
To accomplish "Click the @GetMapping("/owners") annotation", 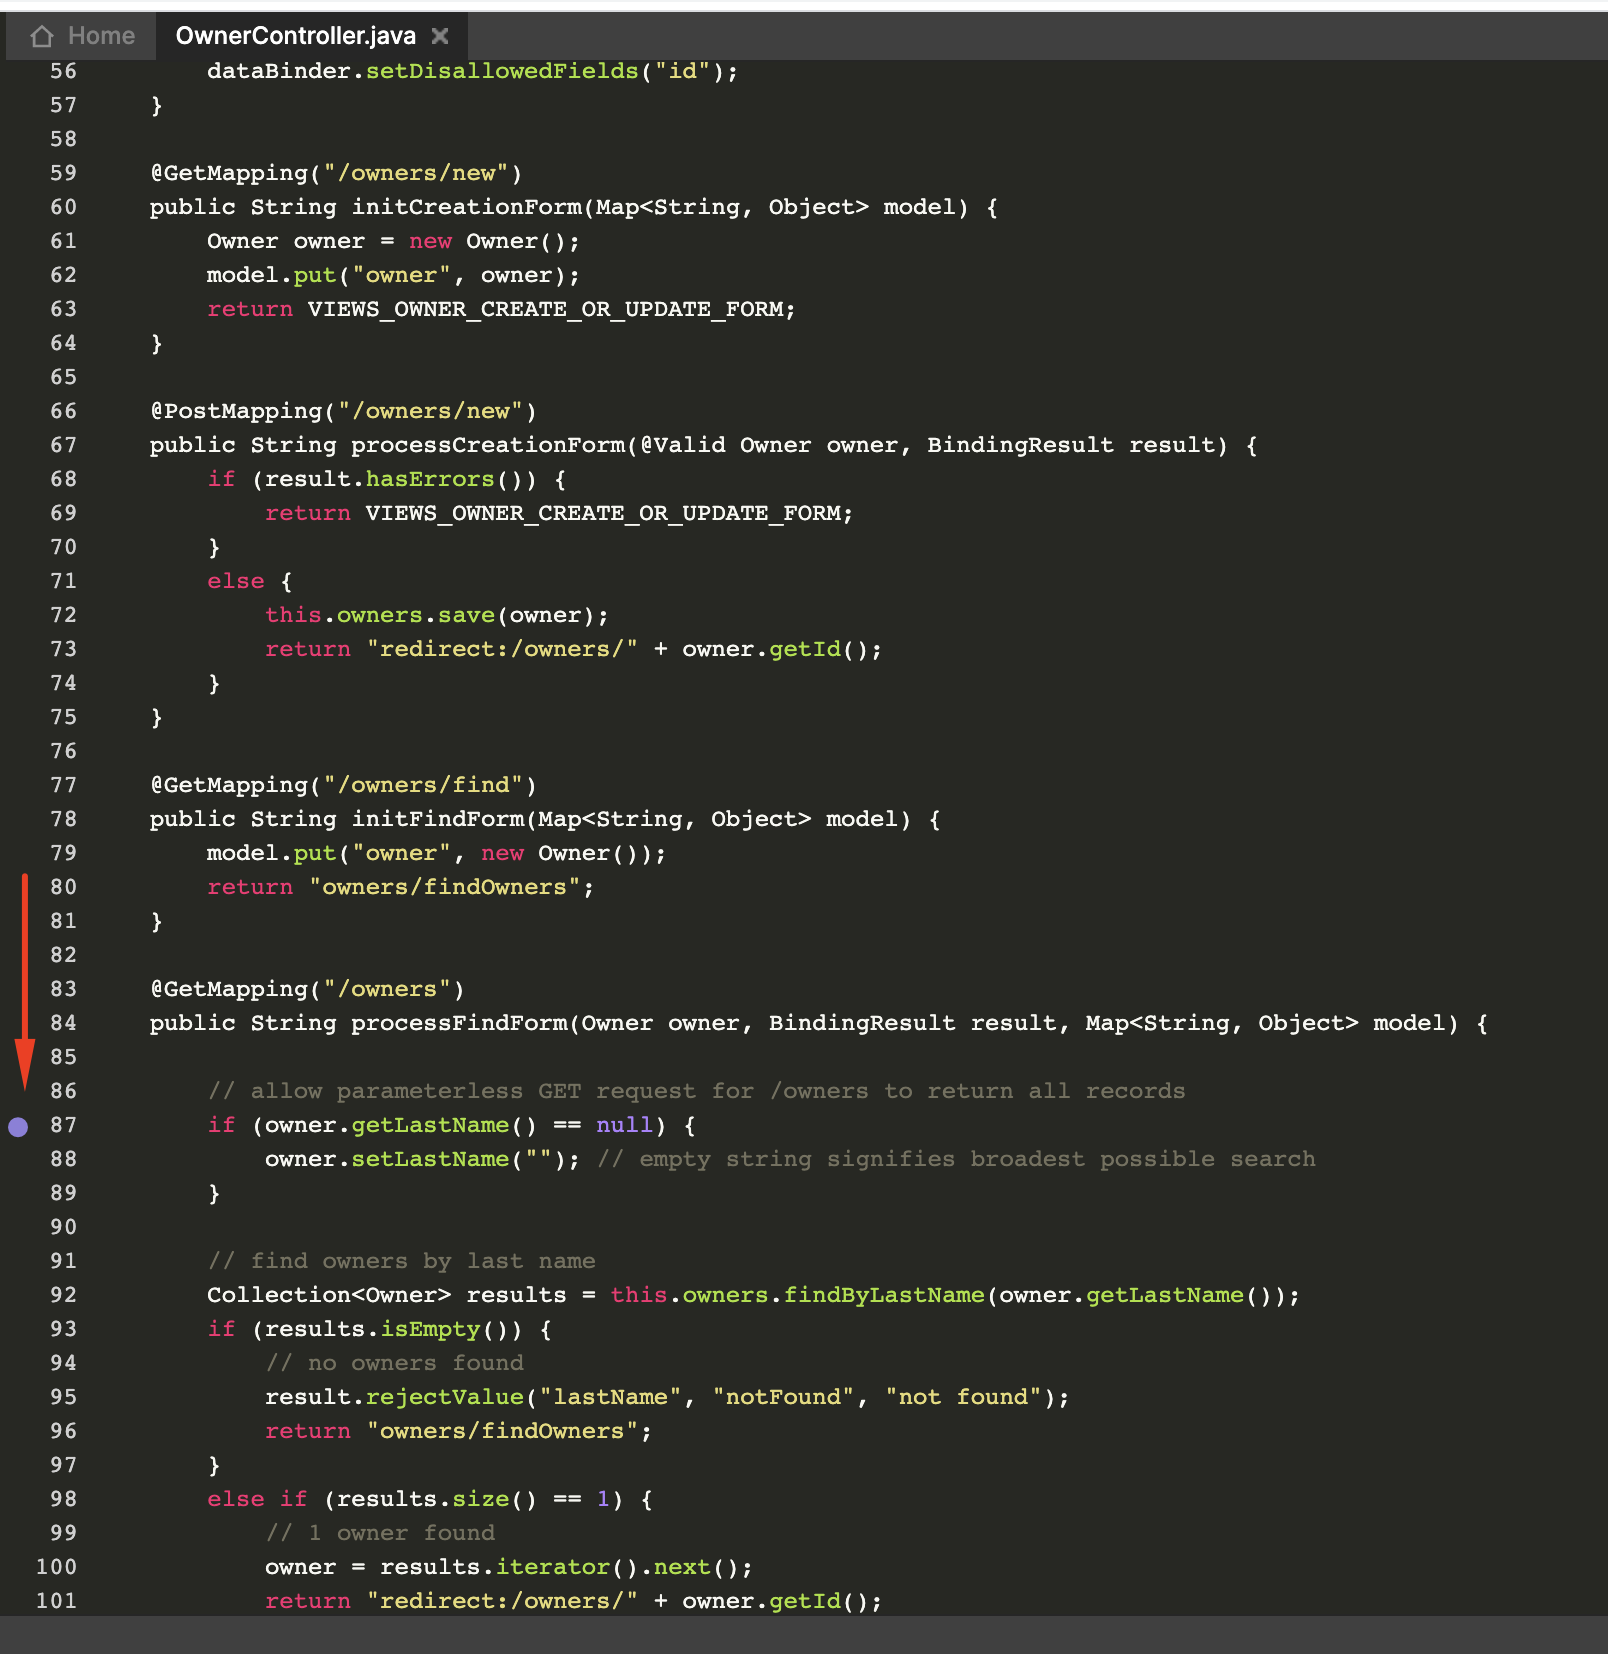I will tap(307, 989).
